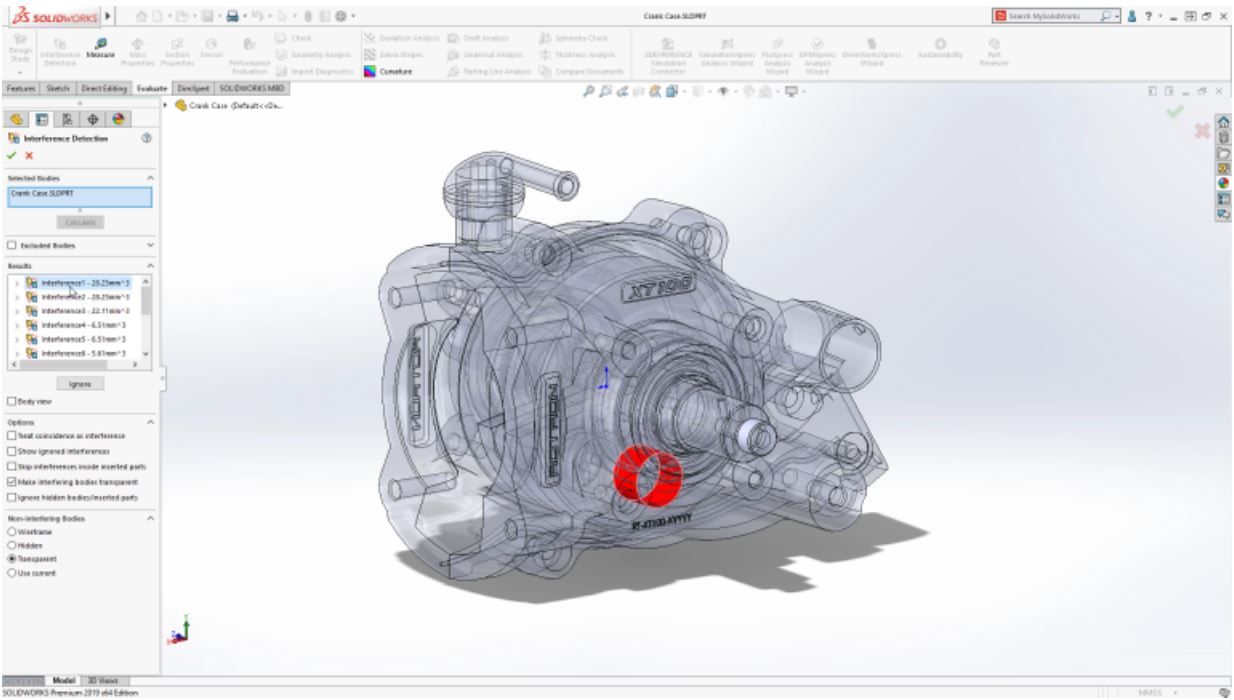1234x700 pixels.
Task: Enable the Treat coincidence as interference checkbox
Action: (x=12, y=435)
